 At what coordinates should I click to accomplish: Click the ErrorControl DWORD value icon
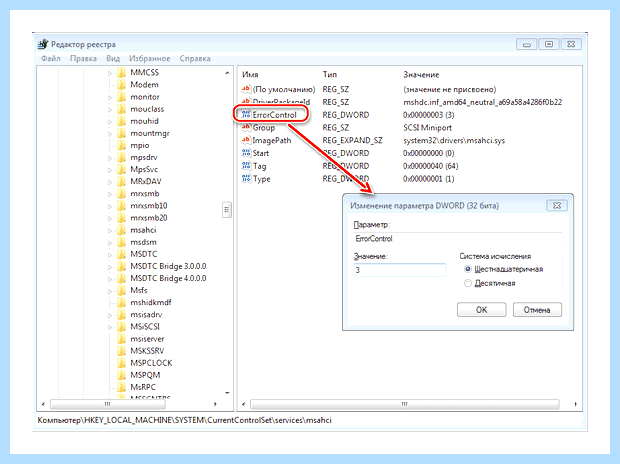[246, 115]
